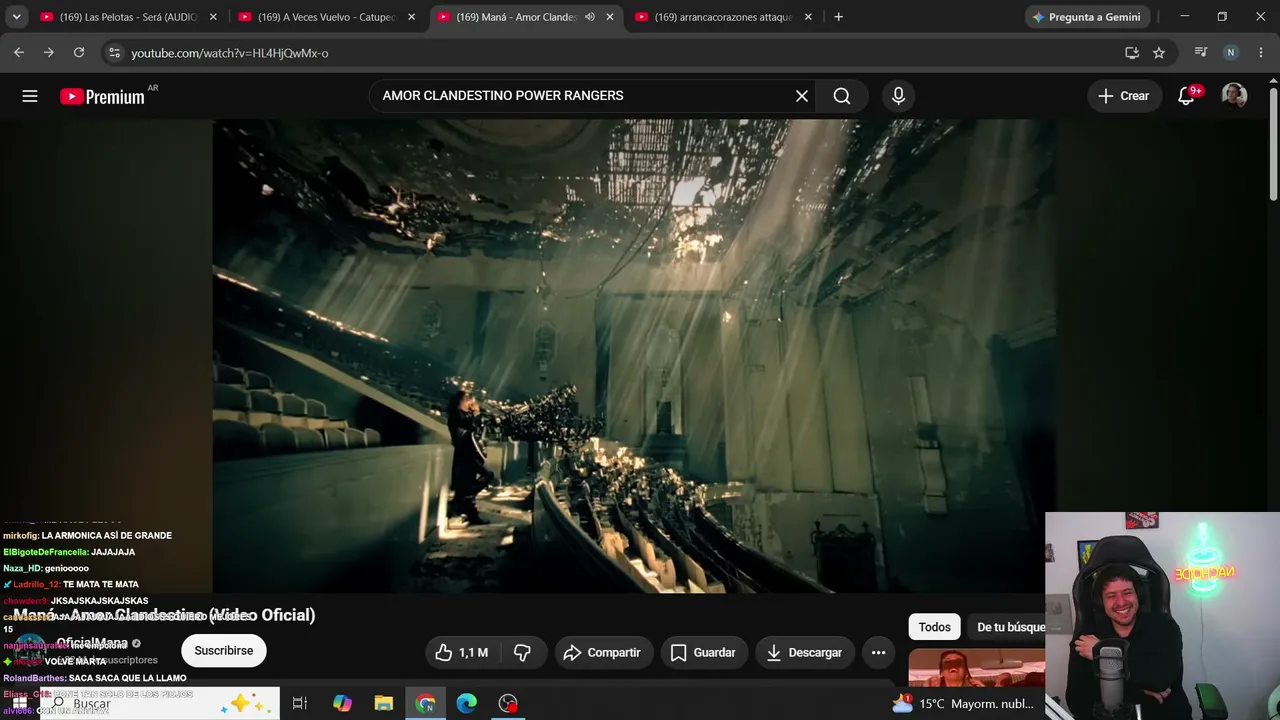Switch to the Las Pelotas - Será tab
The image size is (1280, 720).
point(127,17)
